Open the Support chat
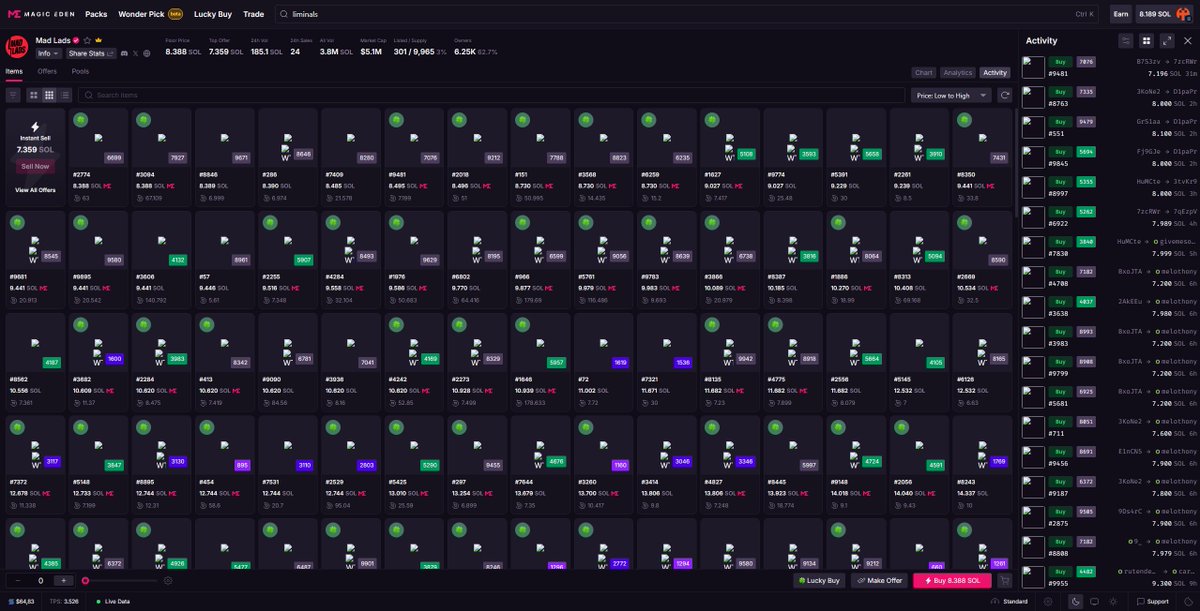 click(x=1152, y=602)
